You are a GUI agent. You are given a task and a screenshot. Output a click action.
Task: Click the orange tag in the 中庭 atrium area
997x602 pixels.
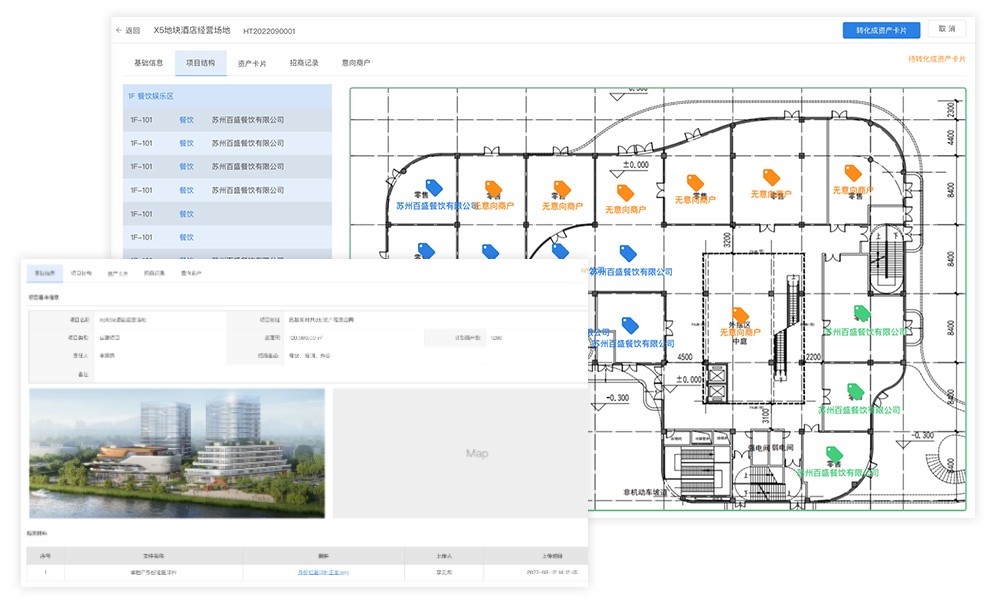tap(740, 315)
